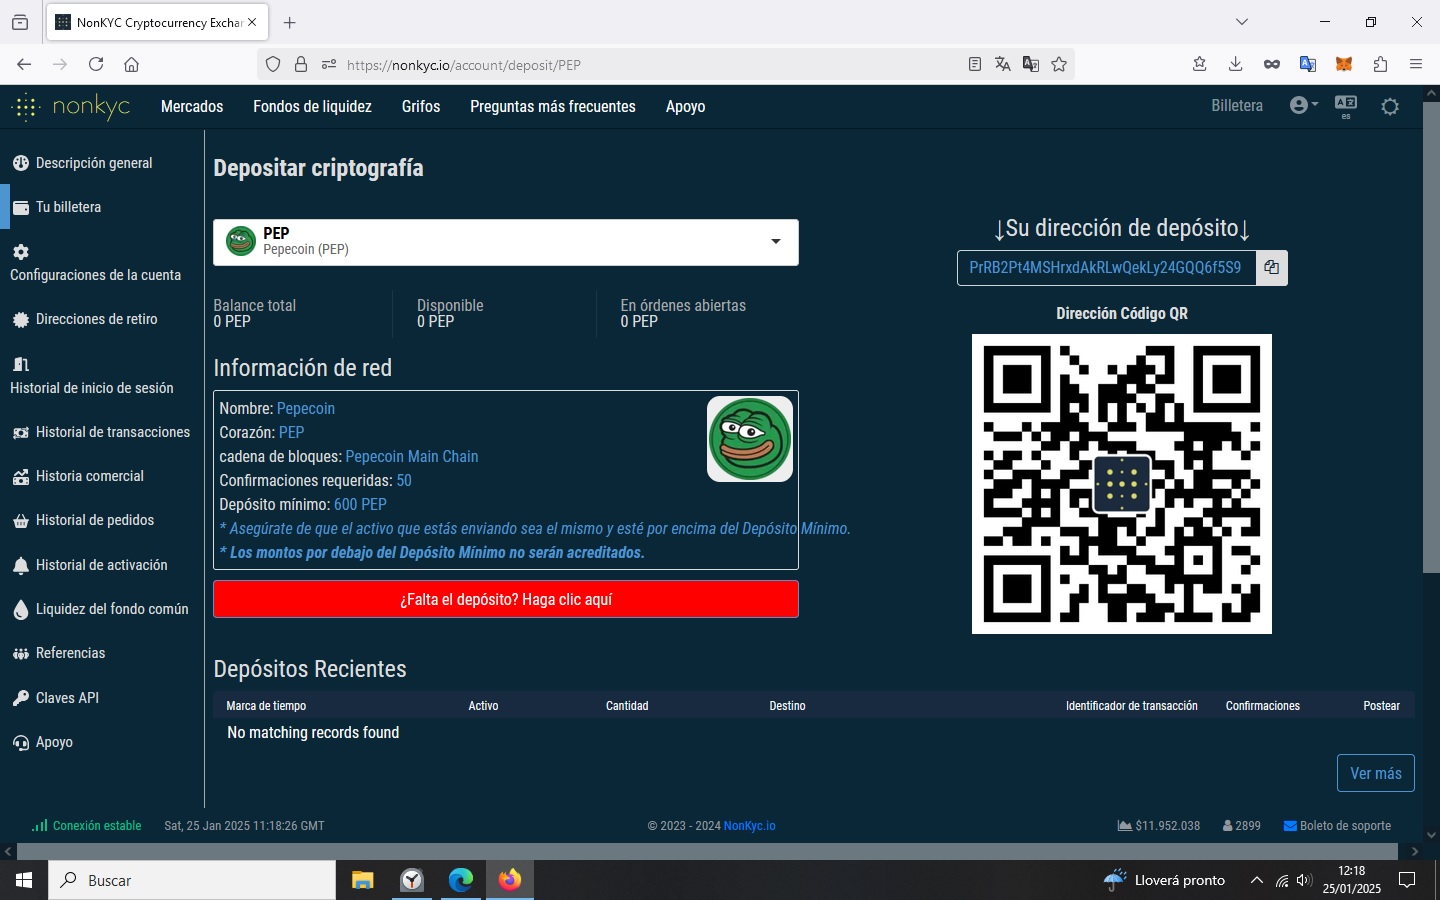This screenshot has width=1440, height=900.
Task: Sort by Activo column
Action: coord(483,706)
